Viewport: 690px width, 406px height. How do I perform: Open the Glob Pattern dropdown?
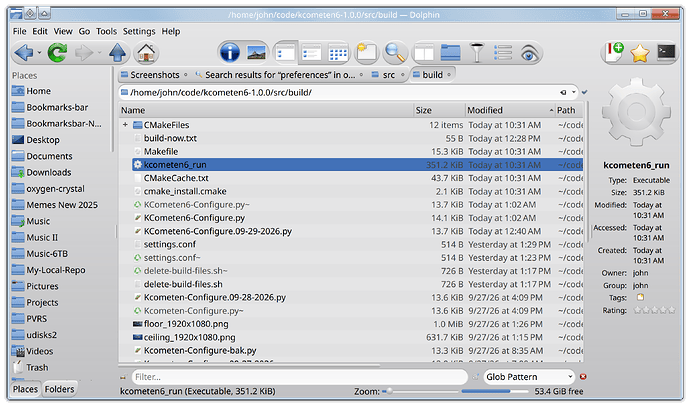(x=529, y=377)
